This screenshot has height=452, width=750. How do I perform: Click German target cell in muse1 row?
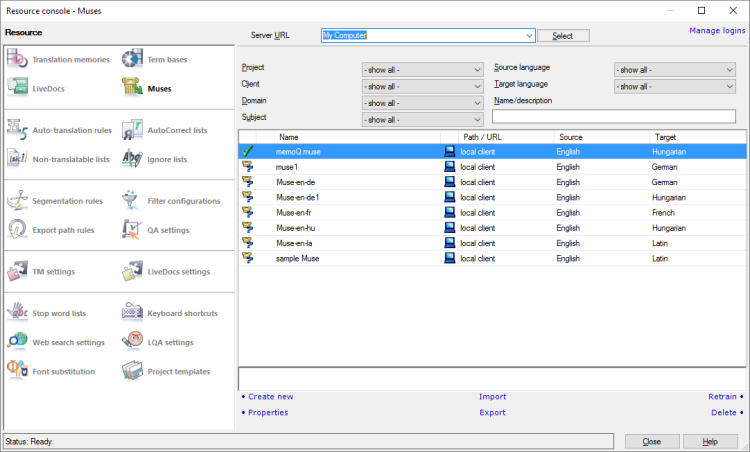click(x=664, y=167)
